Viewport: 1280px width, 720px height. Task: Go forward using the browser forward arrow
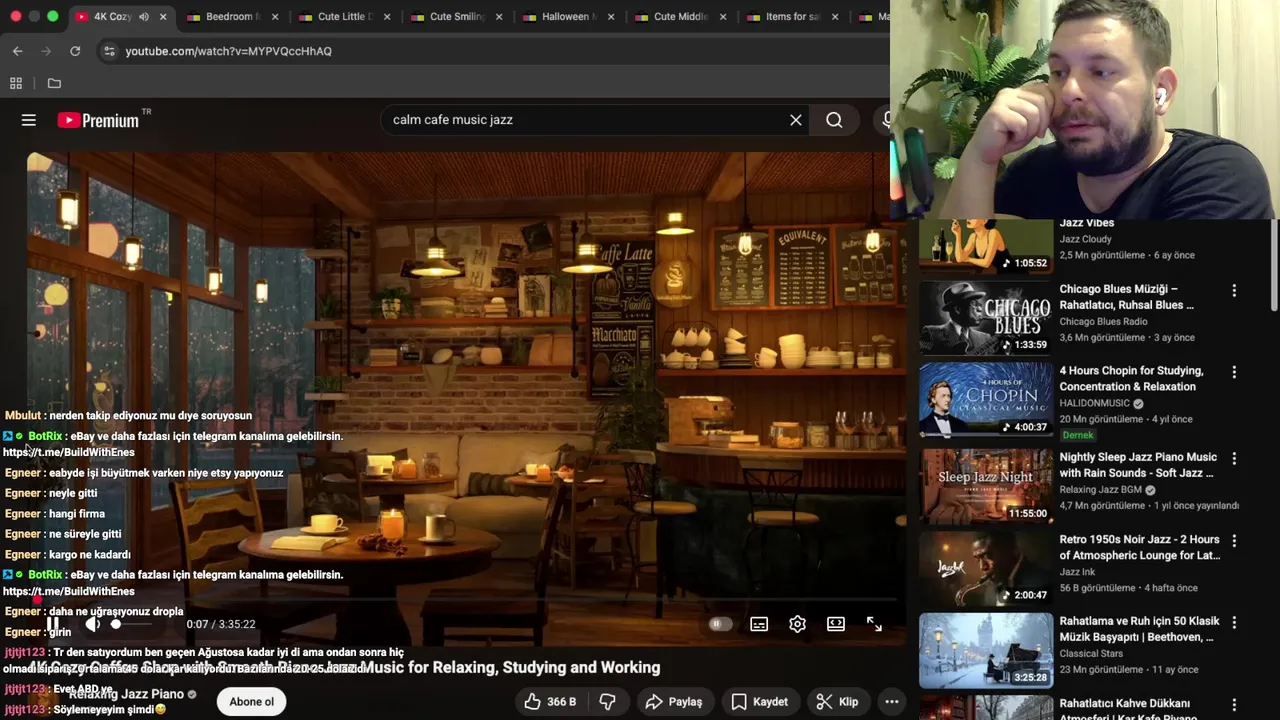click(46, 51)
